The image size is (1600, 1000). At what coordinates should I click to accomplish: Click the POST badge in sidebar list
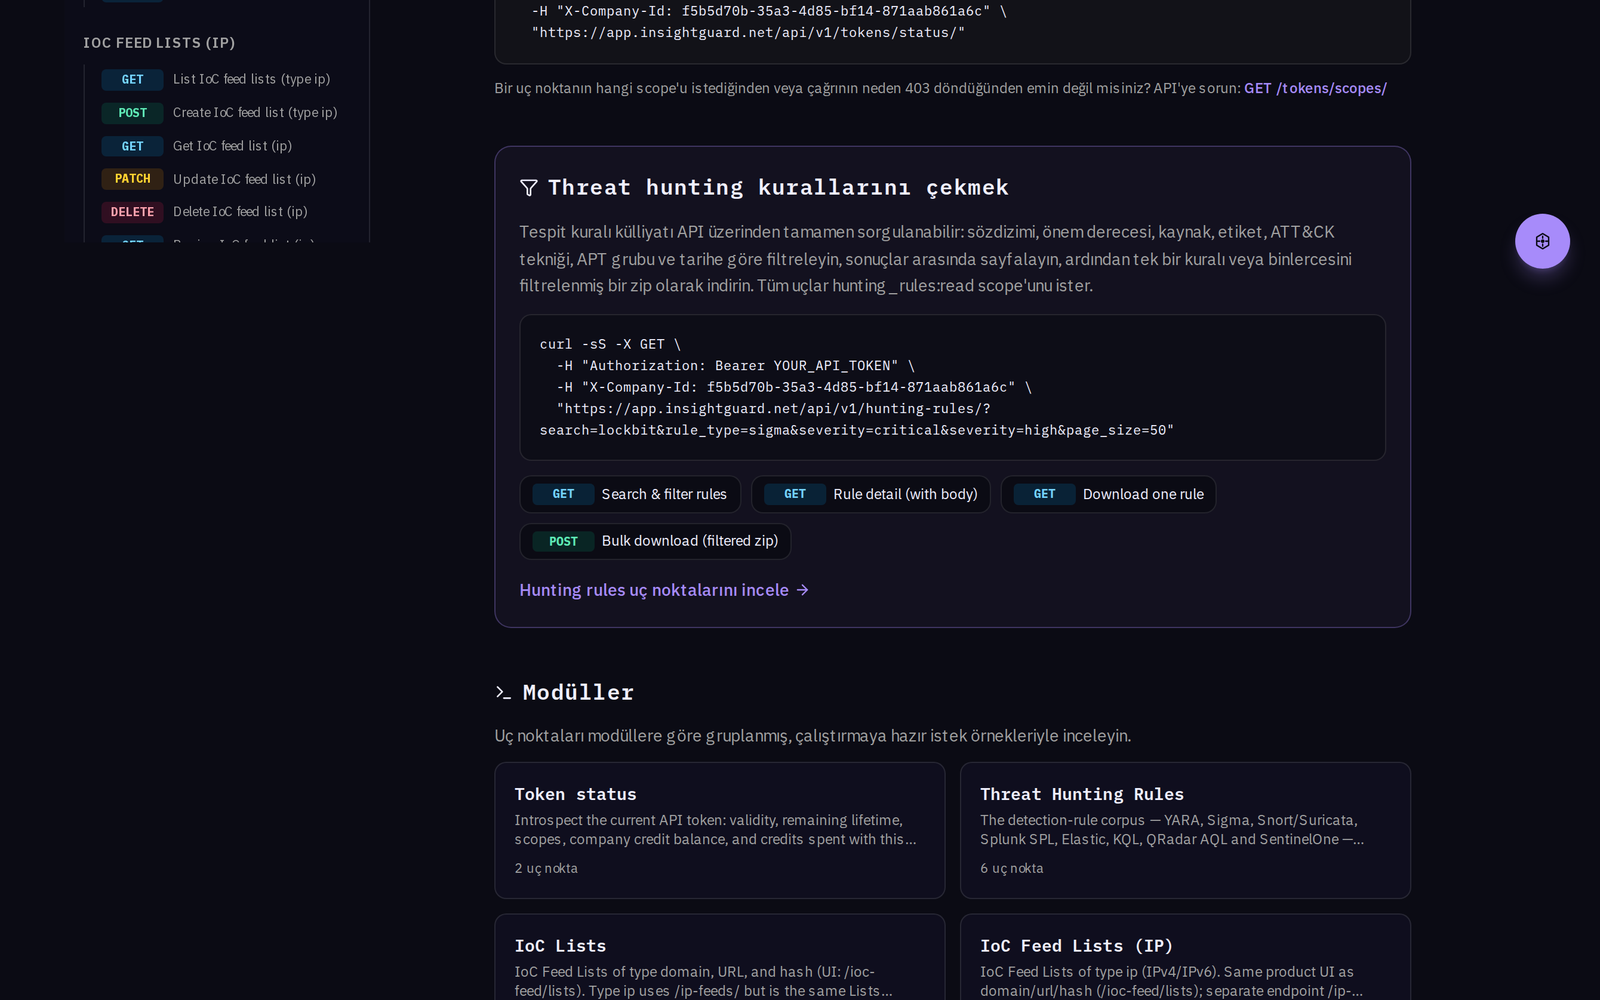(x=132, y=113)
